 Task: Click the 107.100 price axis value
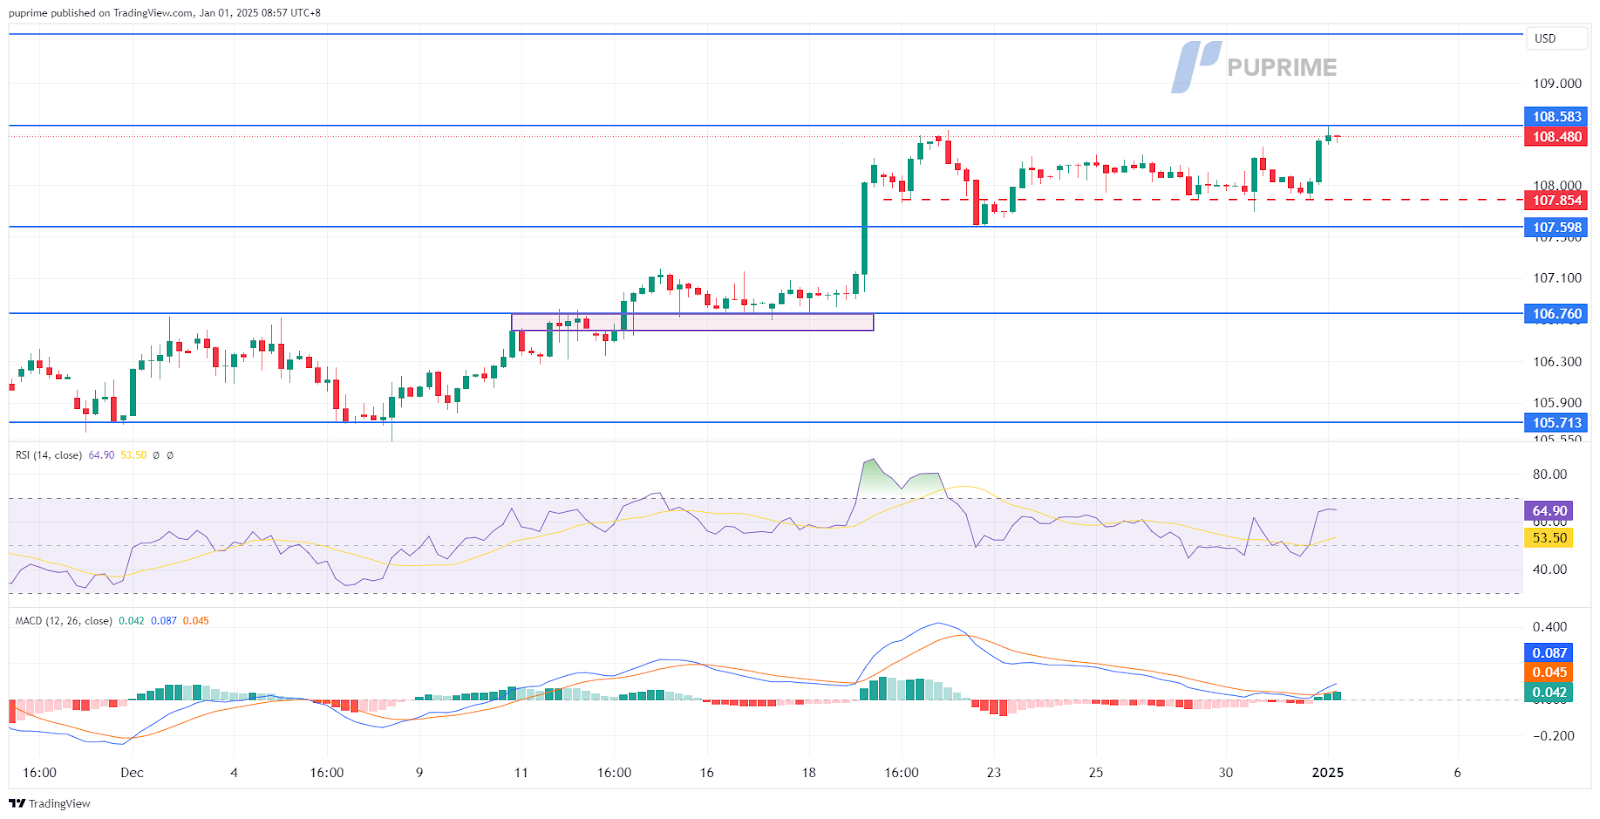click(x=1557, y=278)
